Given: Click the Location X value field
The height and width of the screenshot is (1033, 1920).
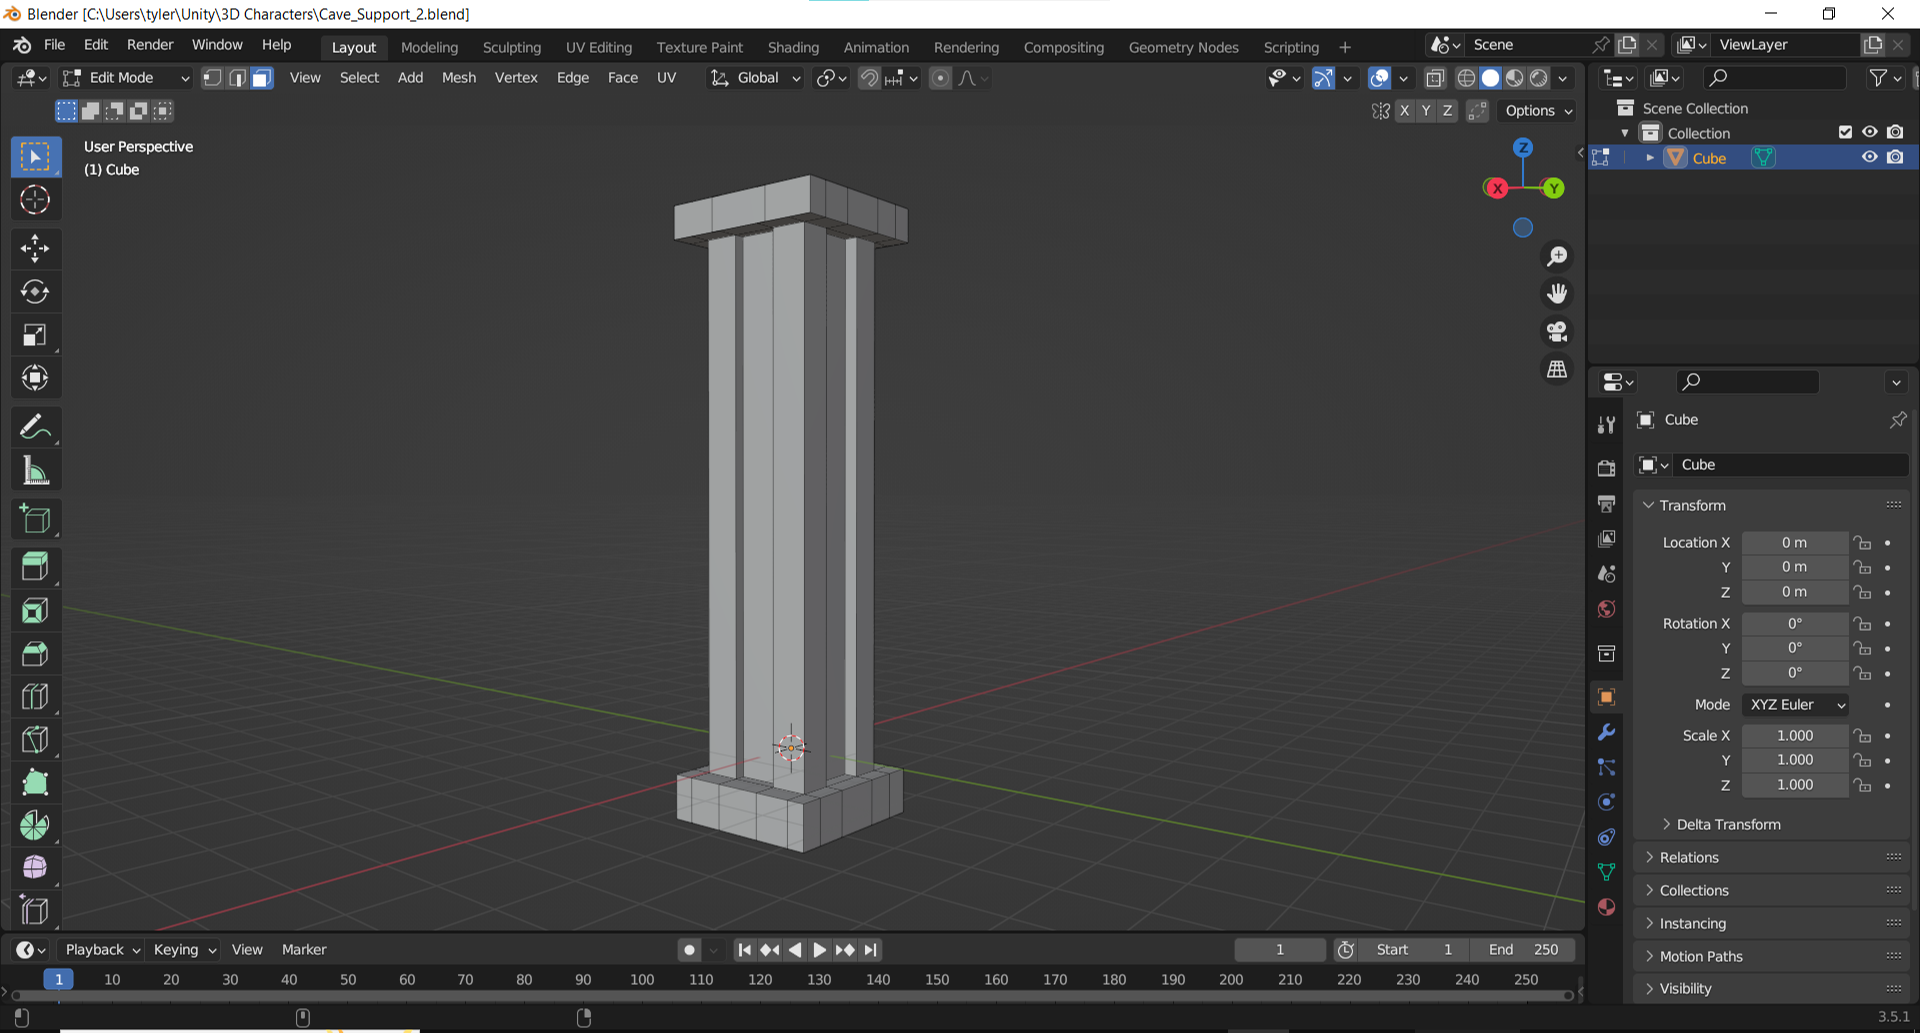Looking at the screenshot, I should [1794, 542].
